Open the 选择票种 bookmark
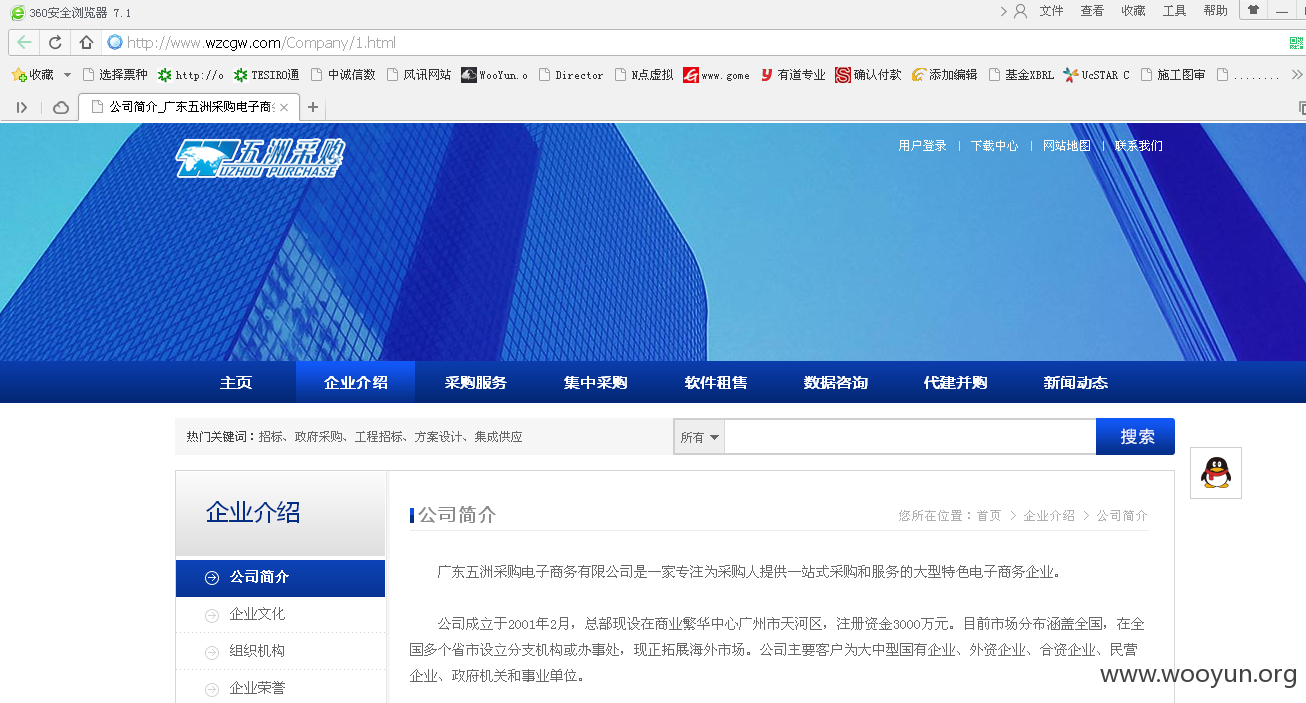1306x703 pixels. 115,75
